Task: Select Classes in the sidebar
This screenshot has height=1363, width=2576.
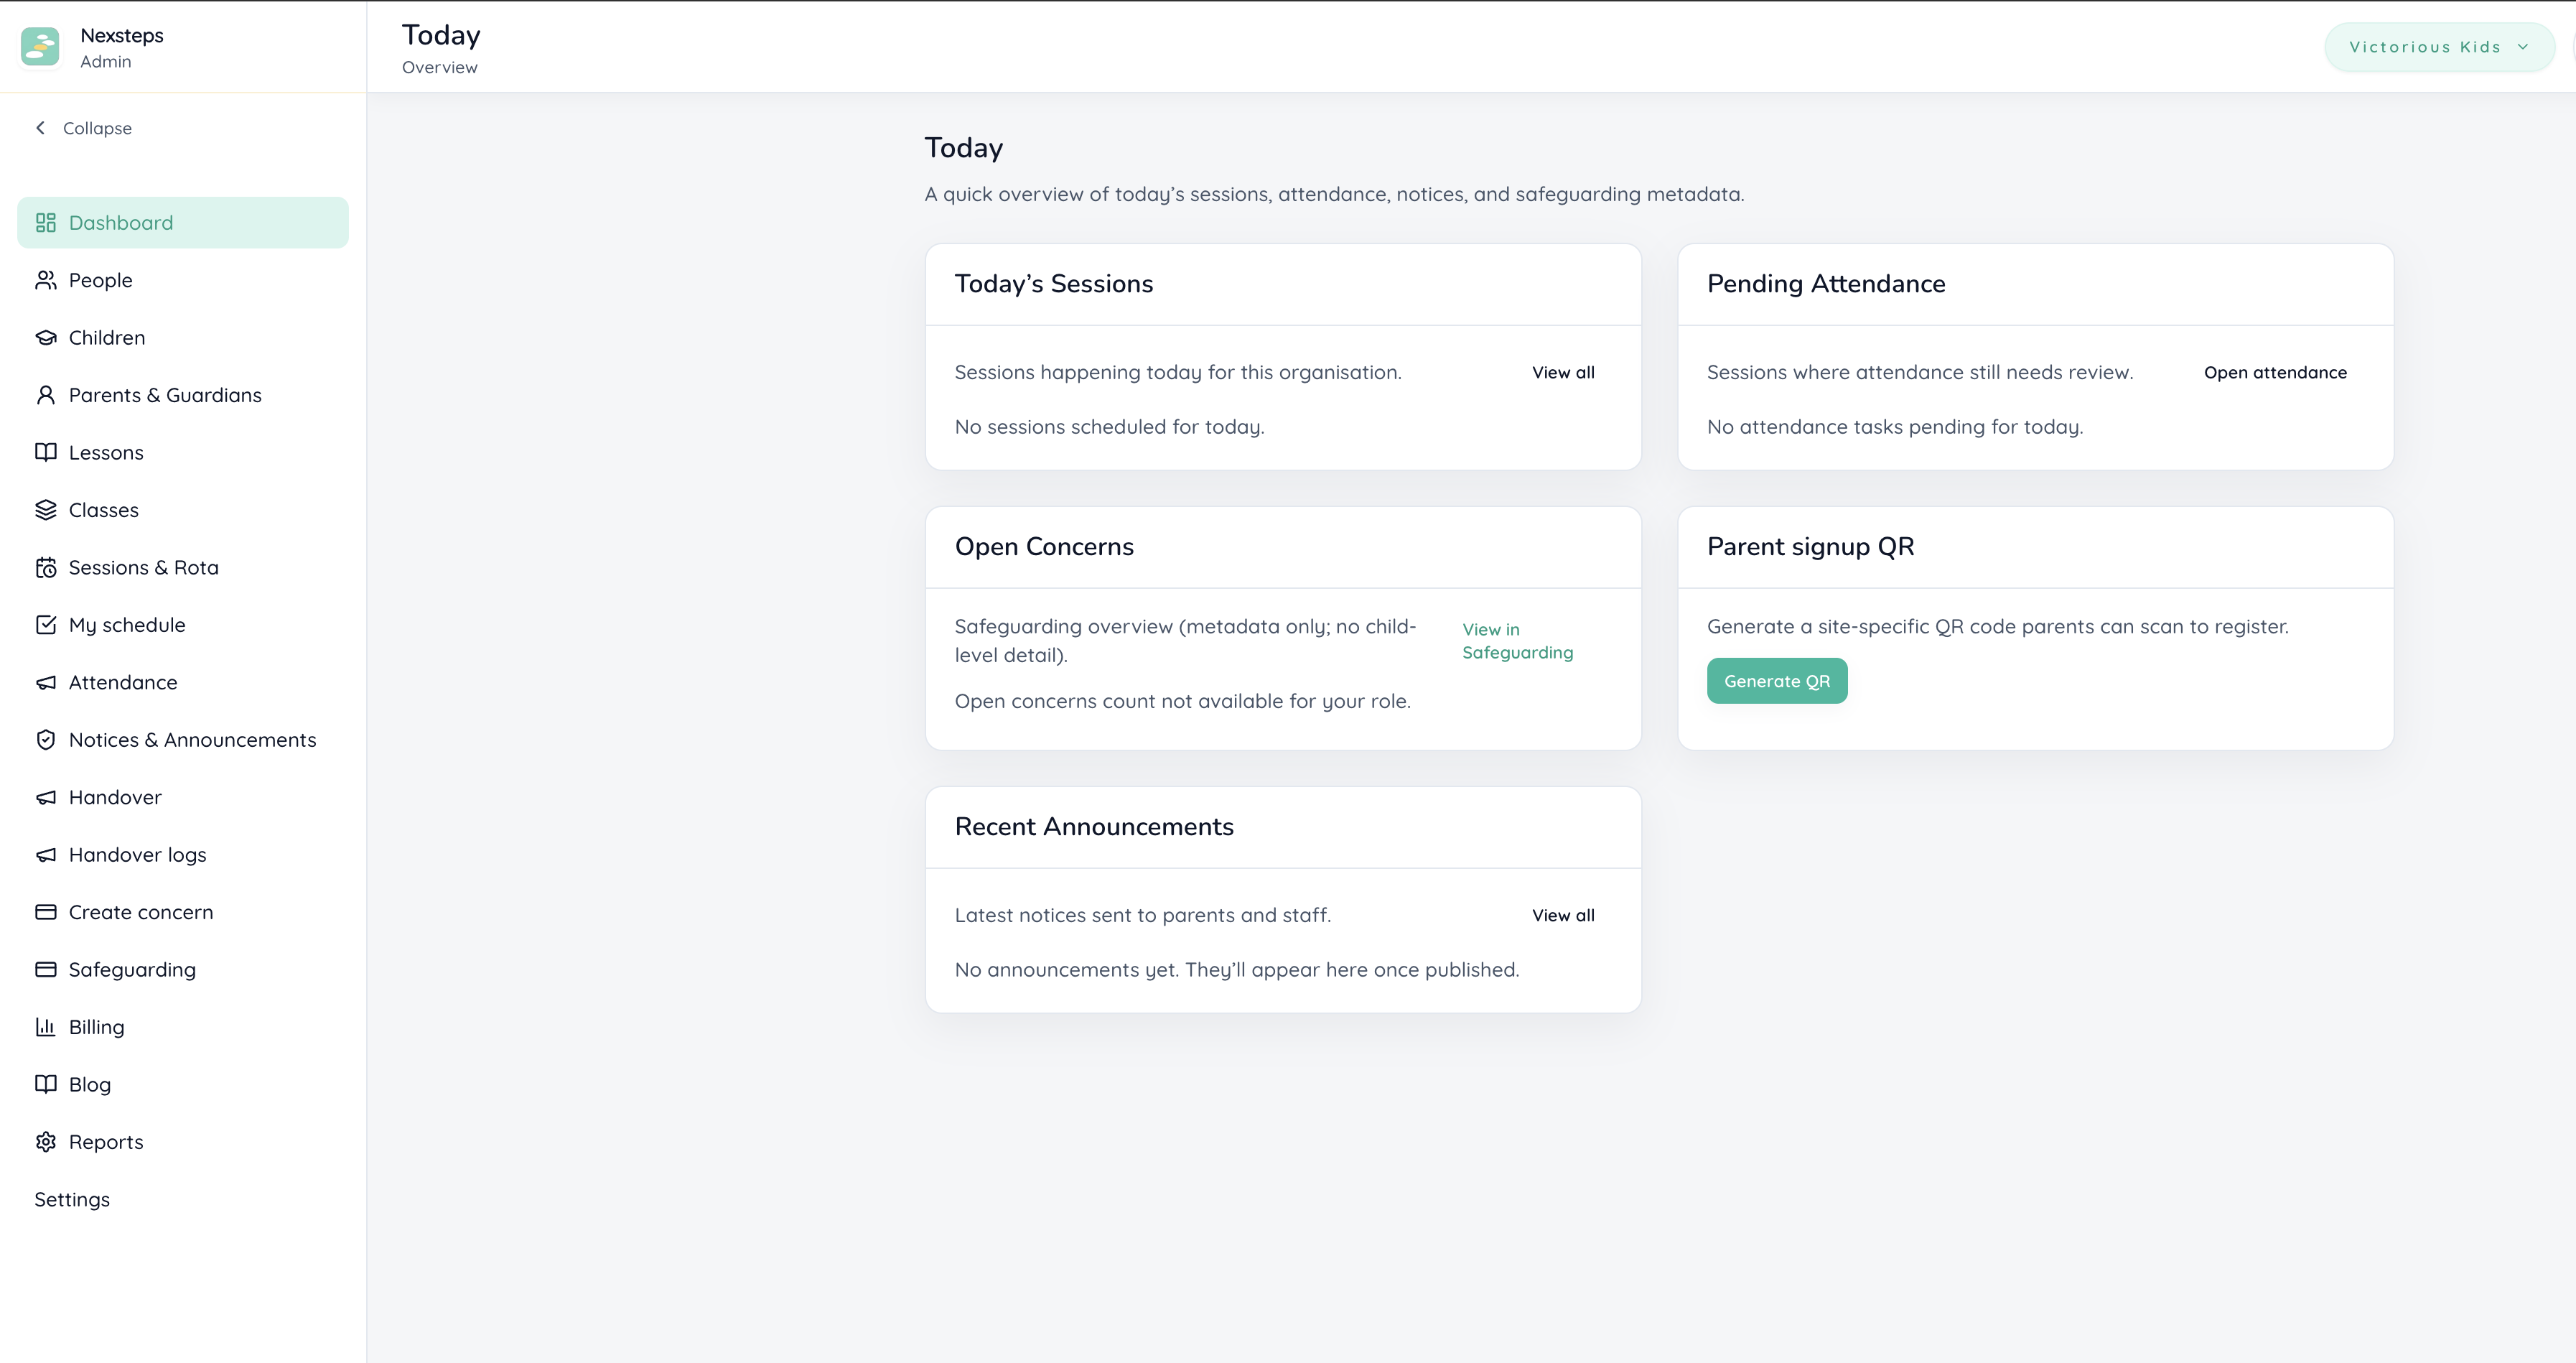Action: click(183, 510)
